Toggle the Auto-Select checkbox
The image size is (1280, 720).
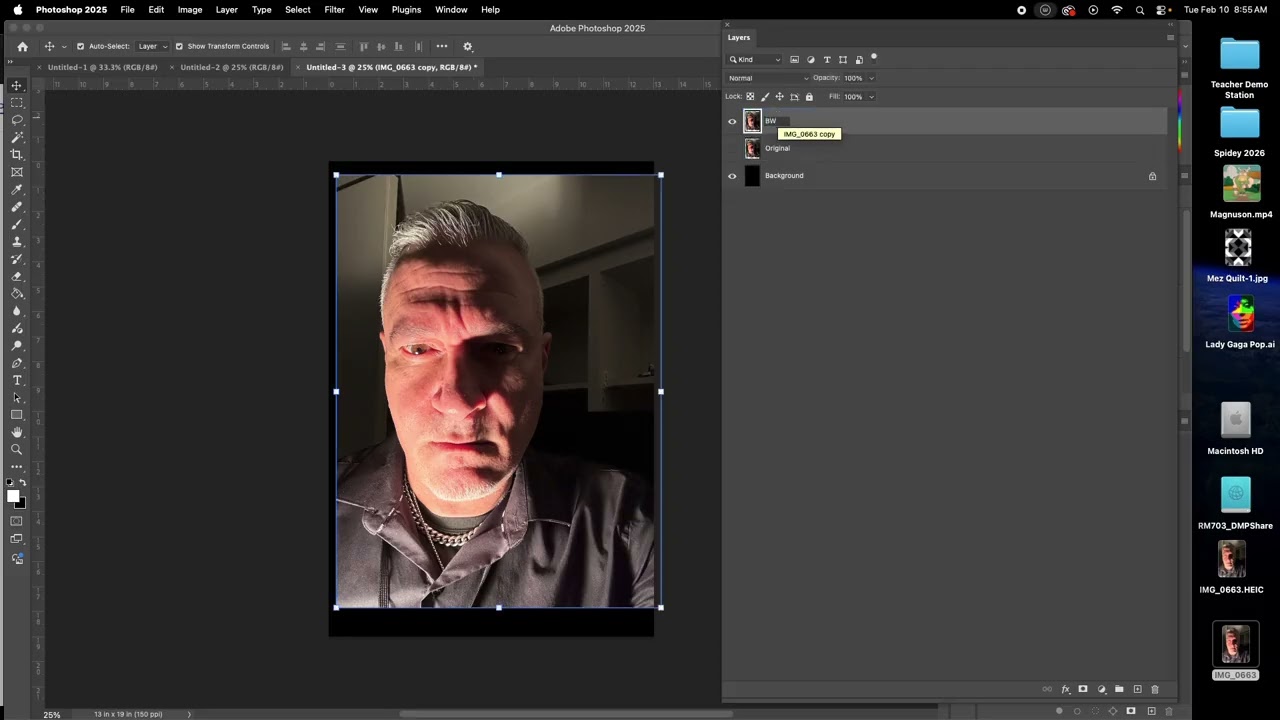tap(80, 46)
